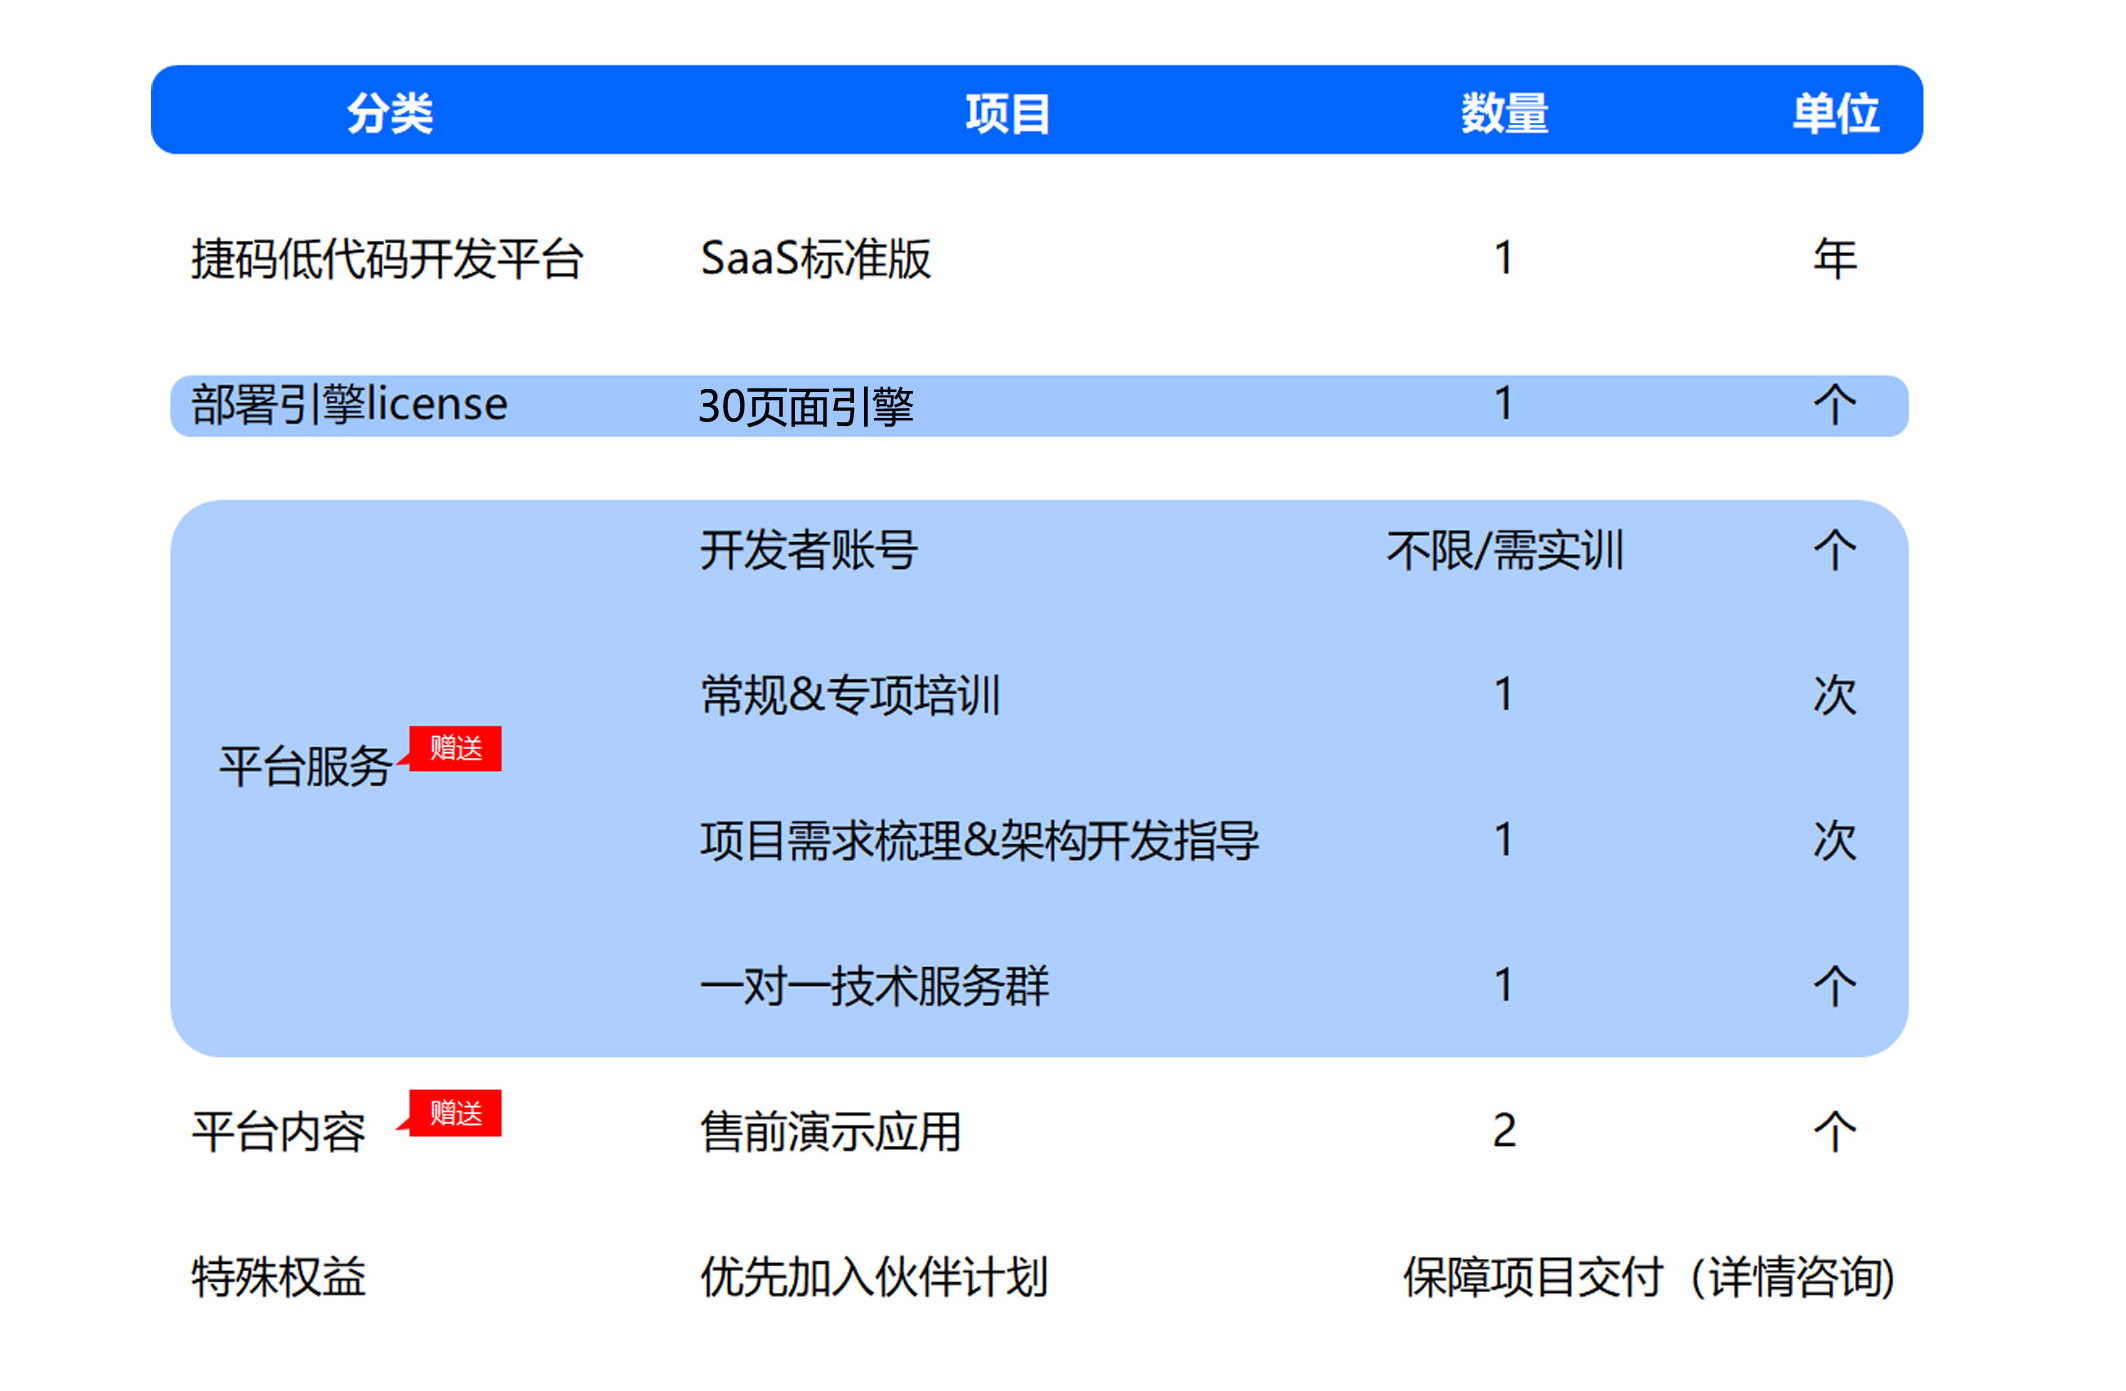Screen dimensions: 2126x1391
Task: Click quantity 1 in 项目需求梳理 row
Action: coord(1503,839)
